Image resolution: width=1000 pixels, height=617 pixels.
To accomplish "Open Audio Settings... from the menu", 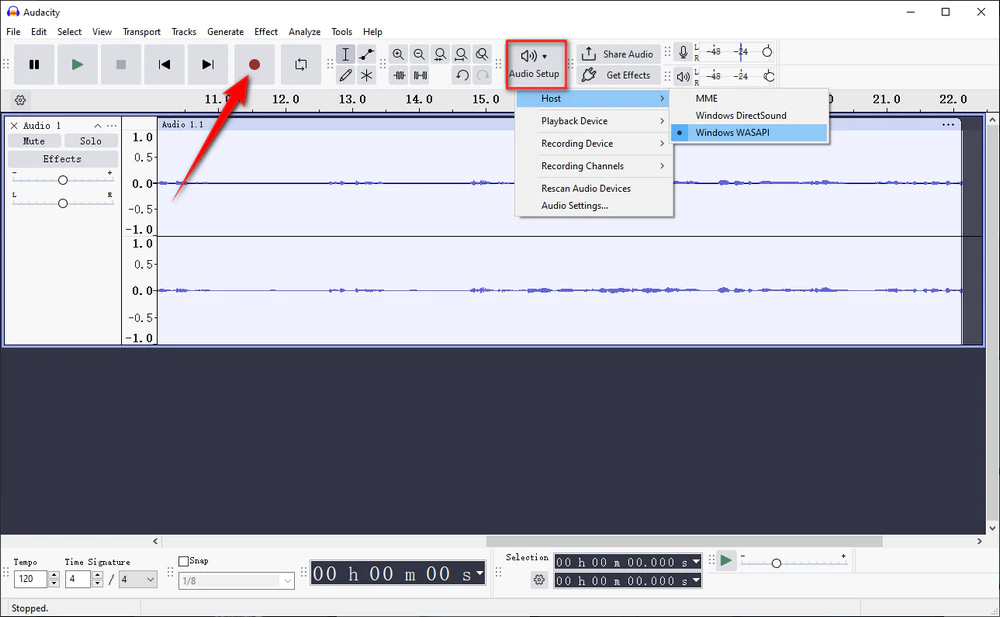I will click(x=594, y=205).
